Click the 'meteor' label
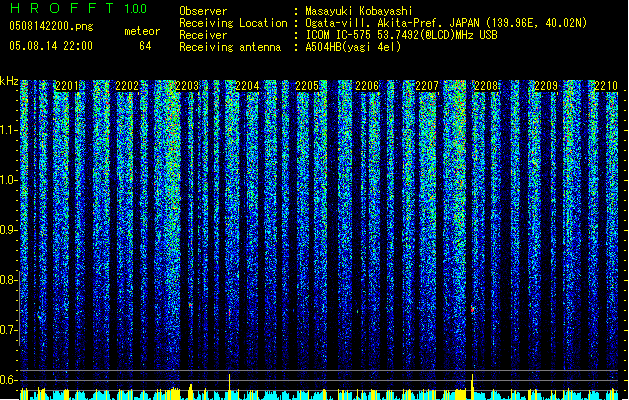This screenshot has height=400, width=629. (142, 31)
